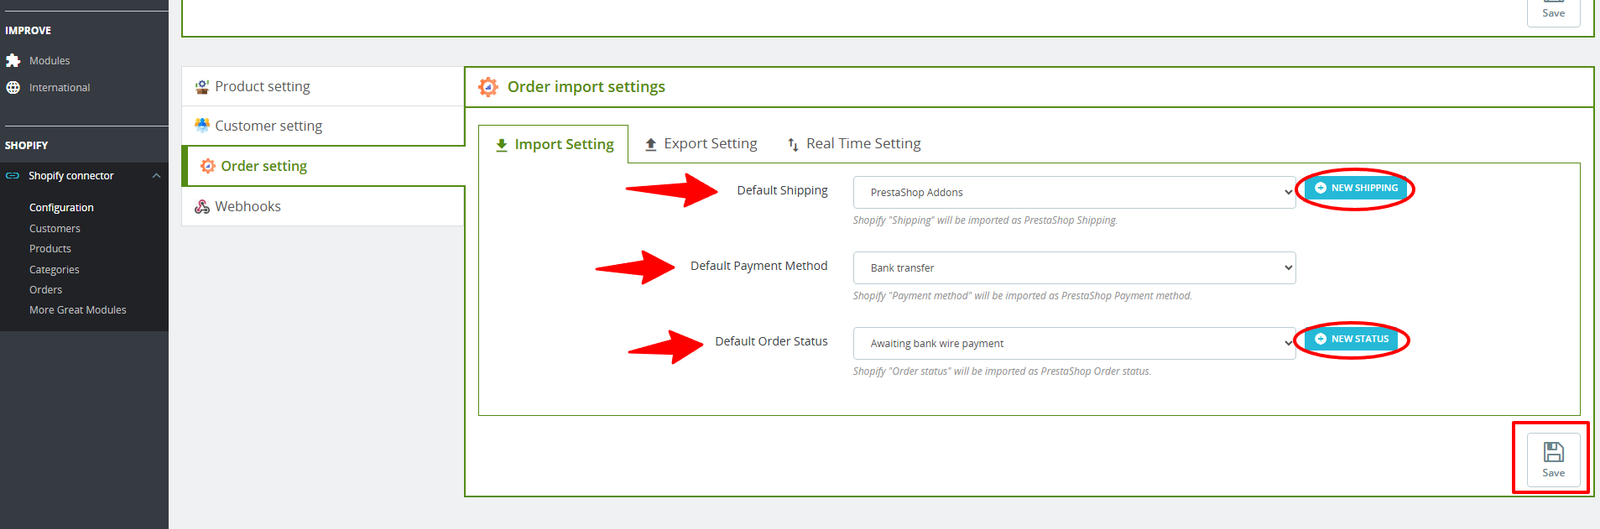Click the order status hint text

click(1002, 371)
